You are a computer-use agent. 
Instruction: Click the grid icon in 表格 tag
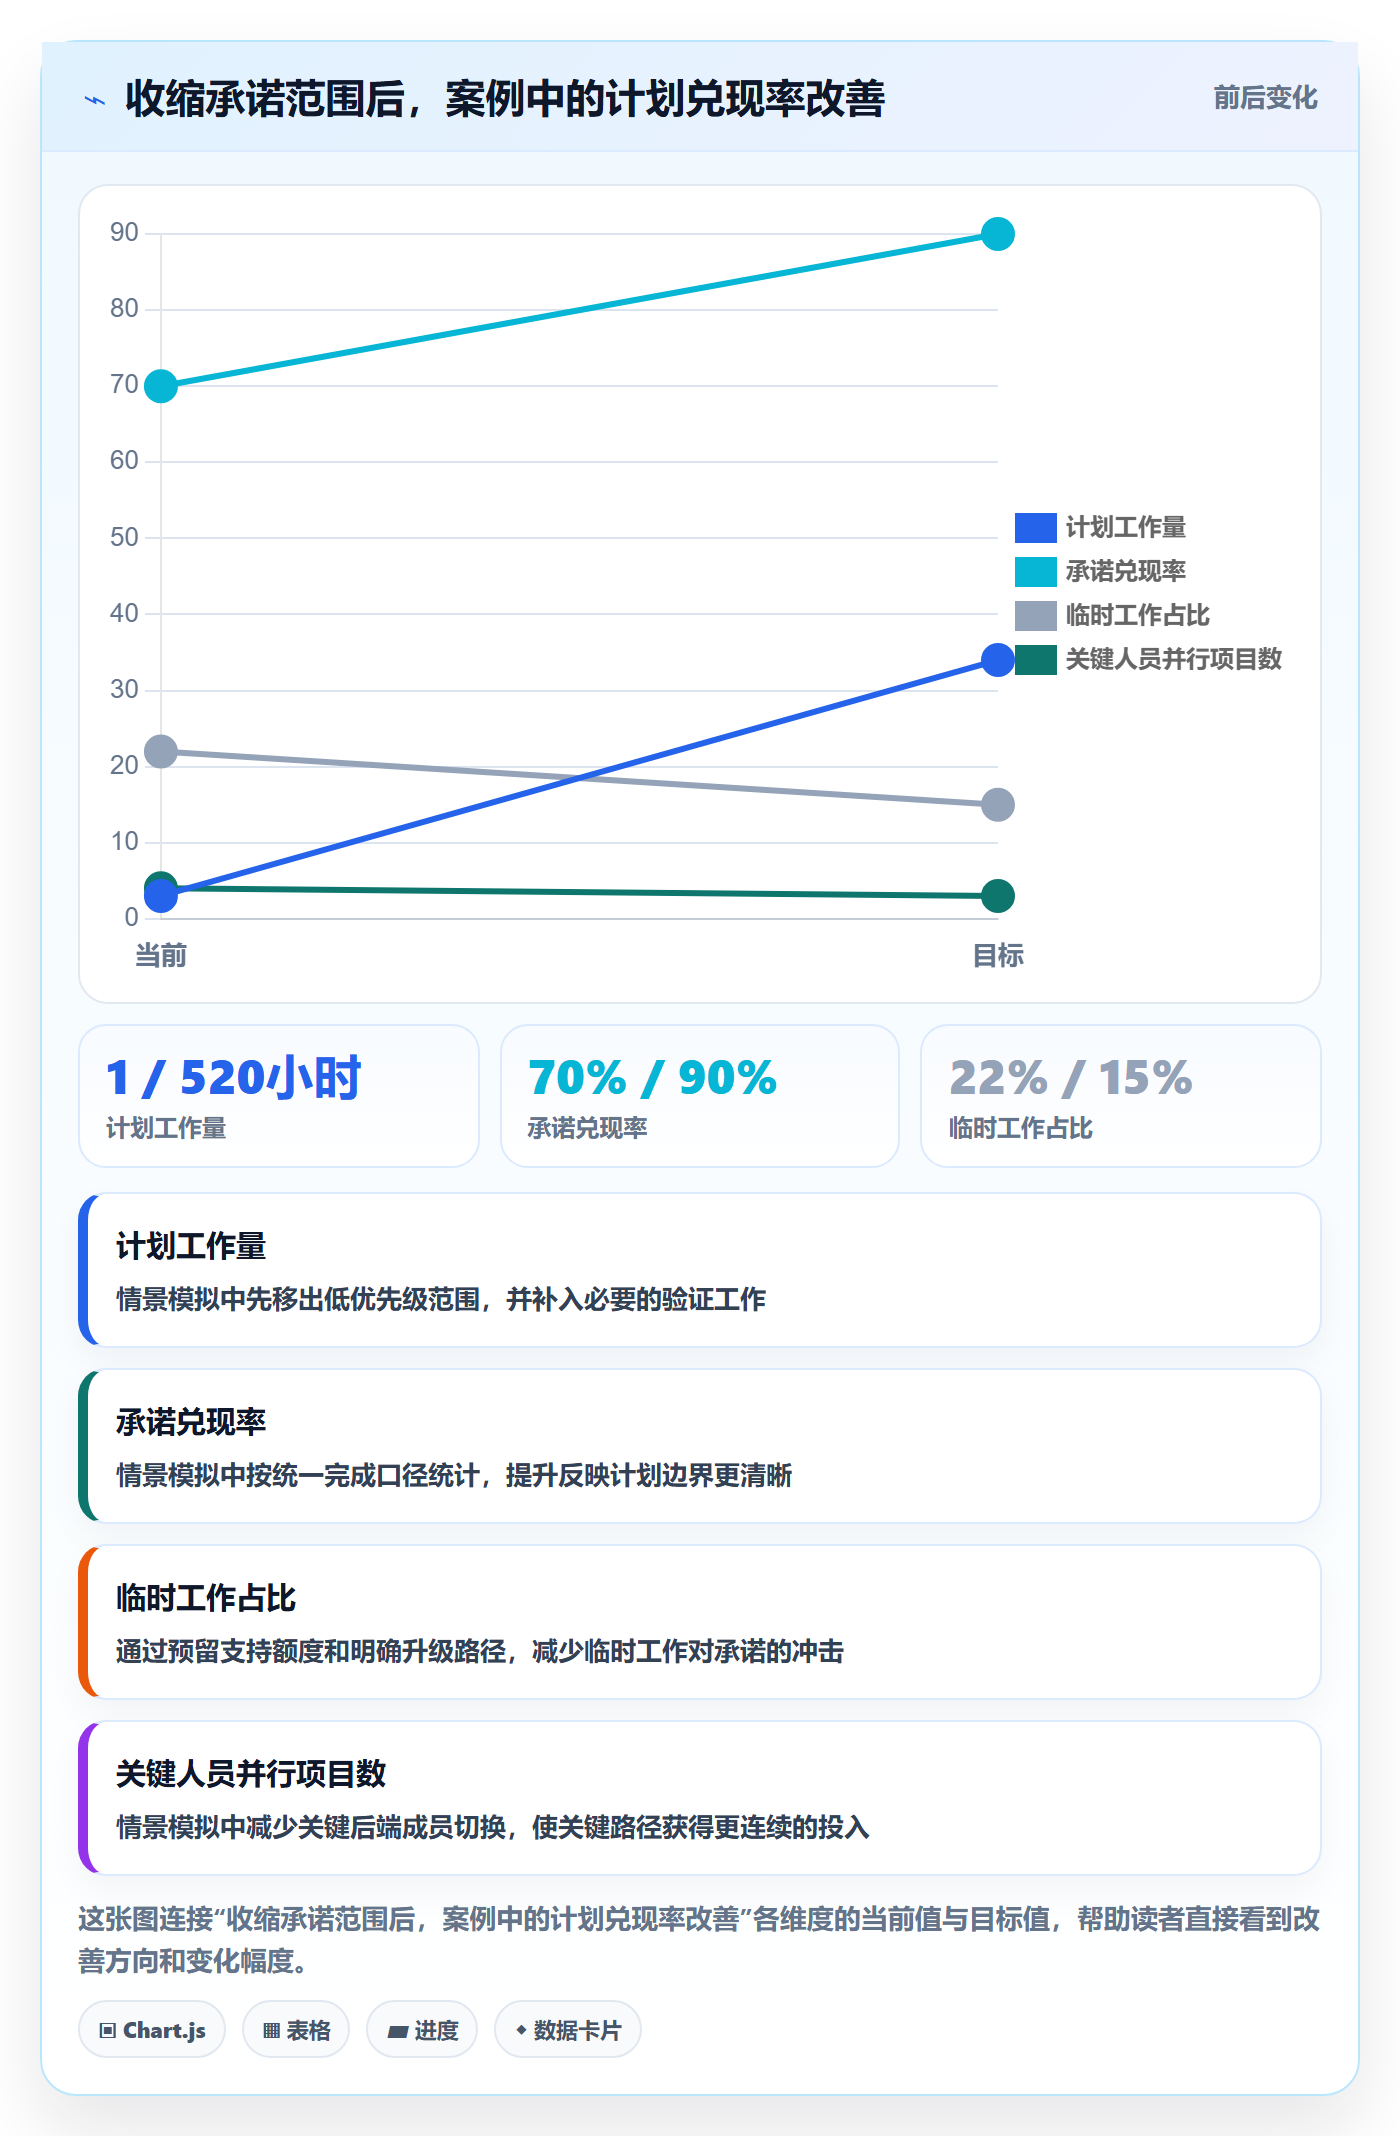[271, 2031]
